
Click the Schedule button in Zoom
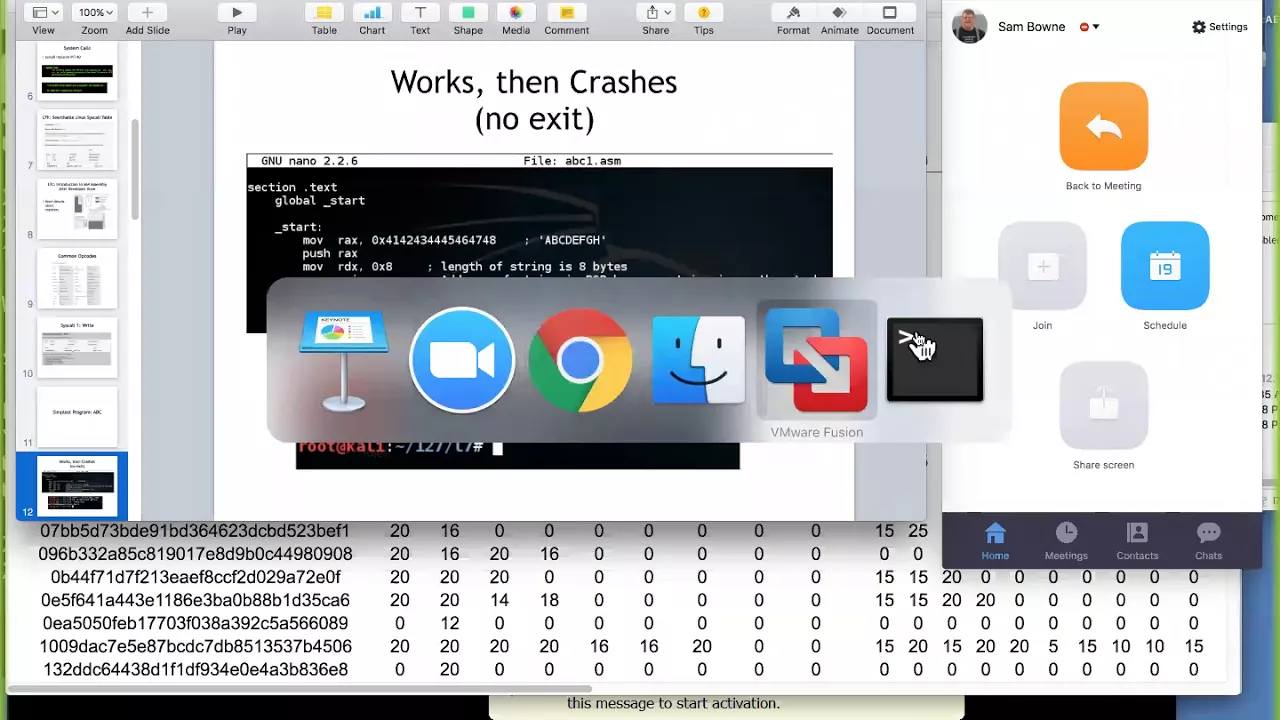[x=1165, y=266]
